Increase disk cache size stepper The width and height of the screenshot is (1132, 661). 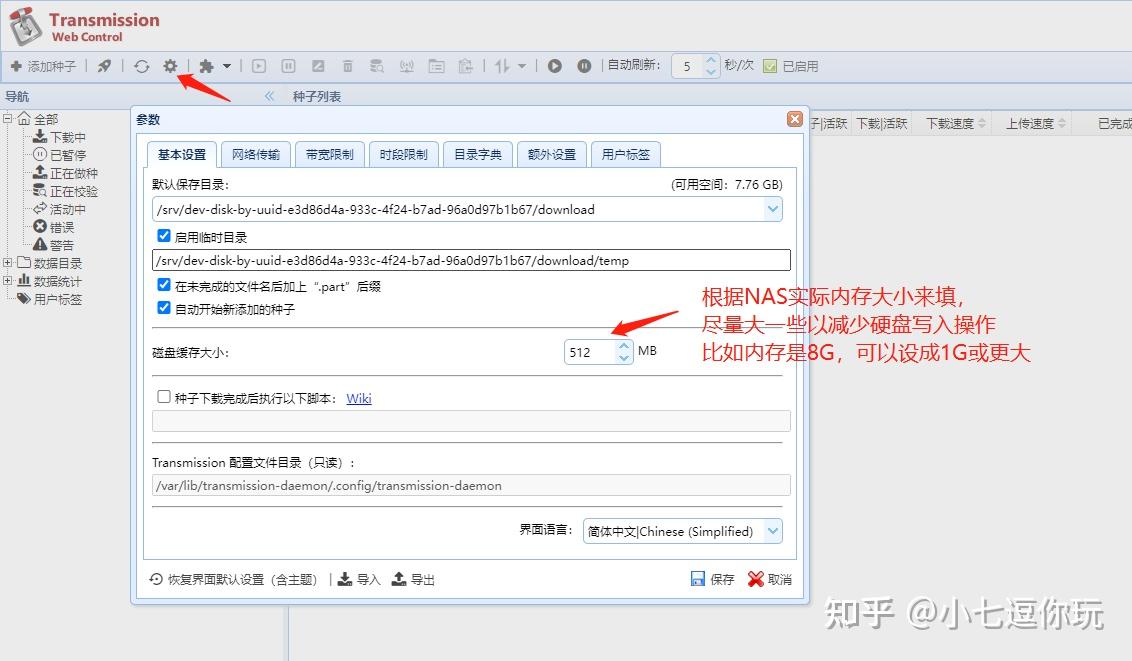(624, 346)
